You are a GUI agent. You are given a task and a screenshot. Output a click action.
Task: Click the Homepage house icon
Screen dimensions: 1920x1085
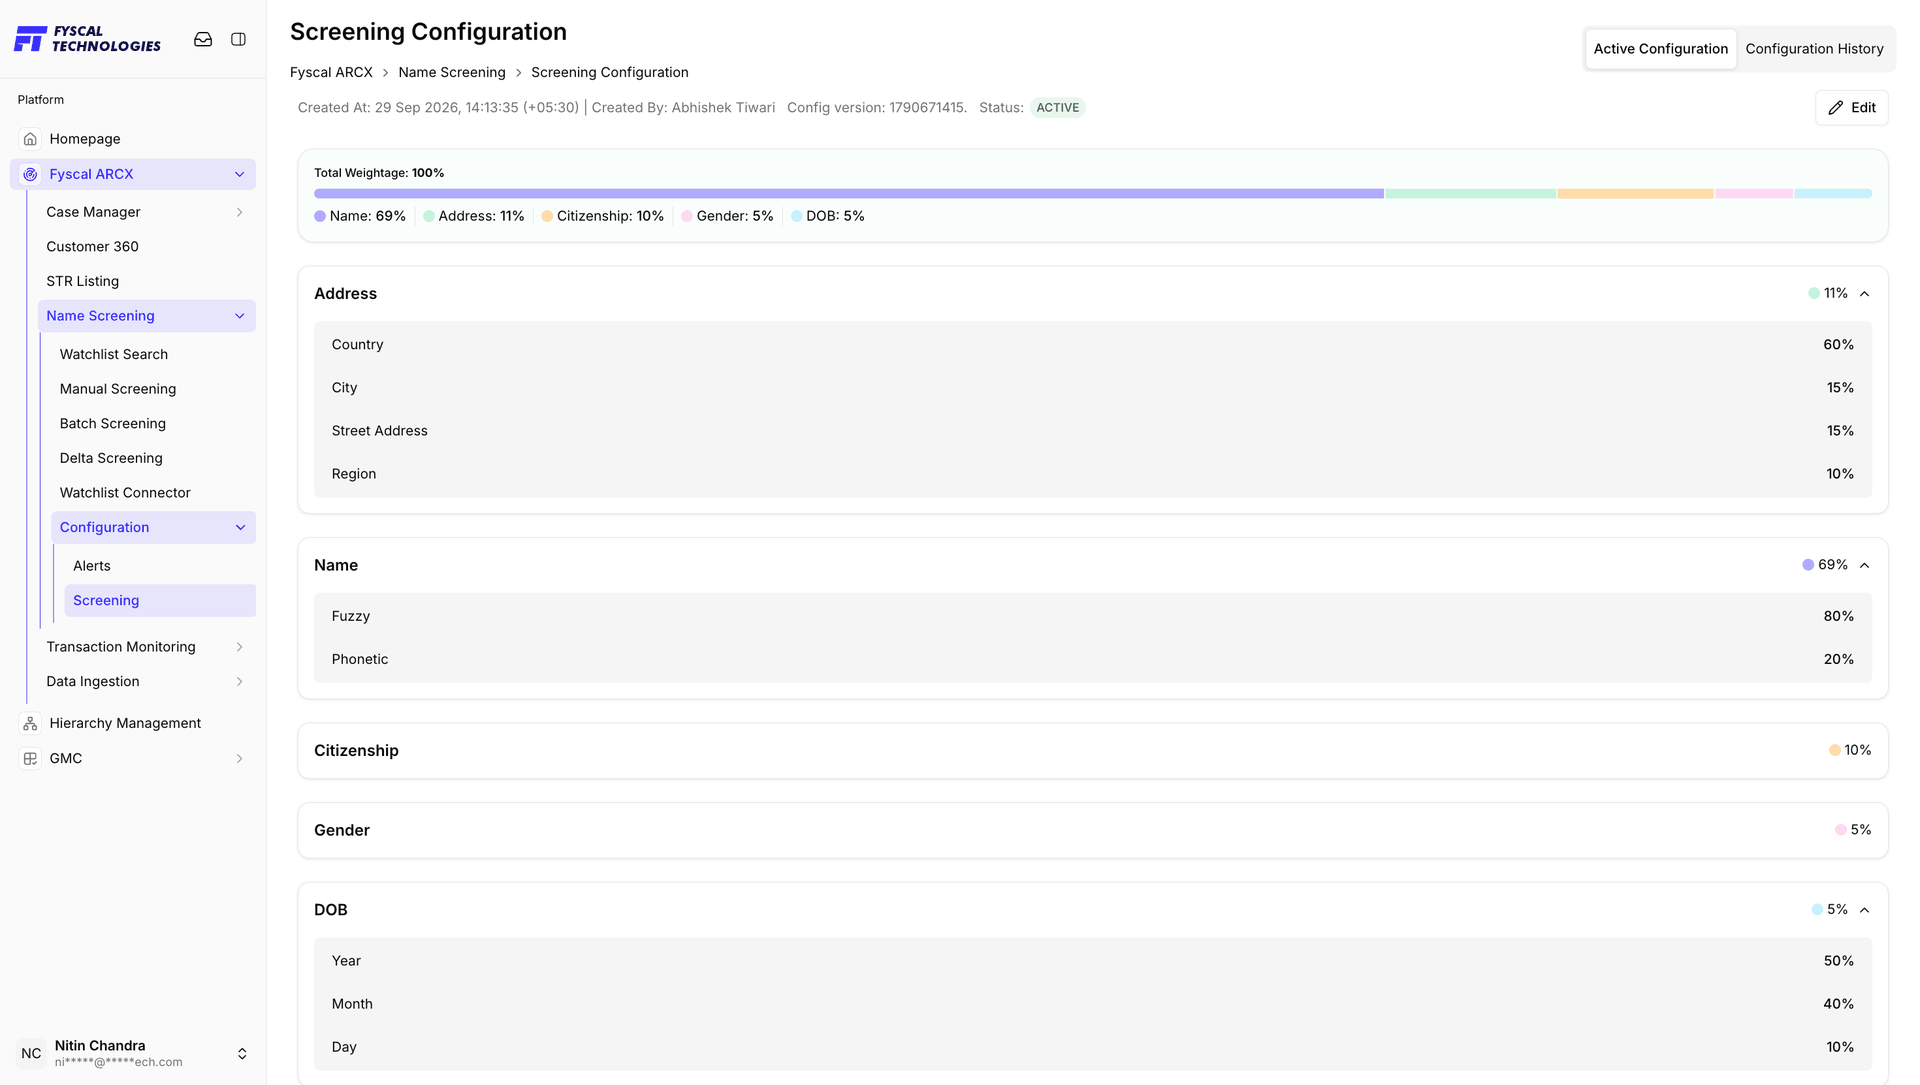point(30,139)
